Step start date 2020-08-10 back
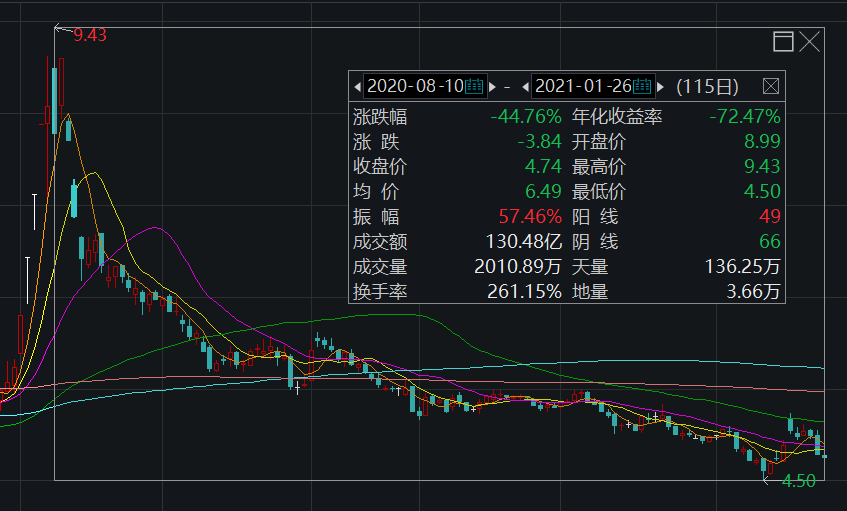The image size is (847, 511). click(358, 86)
